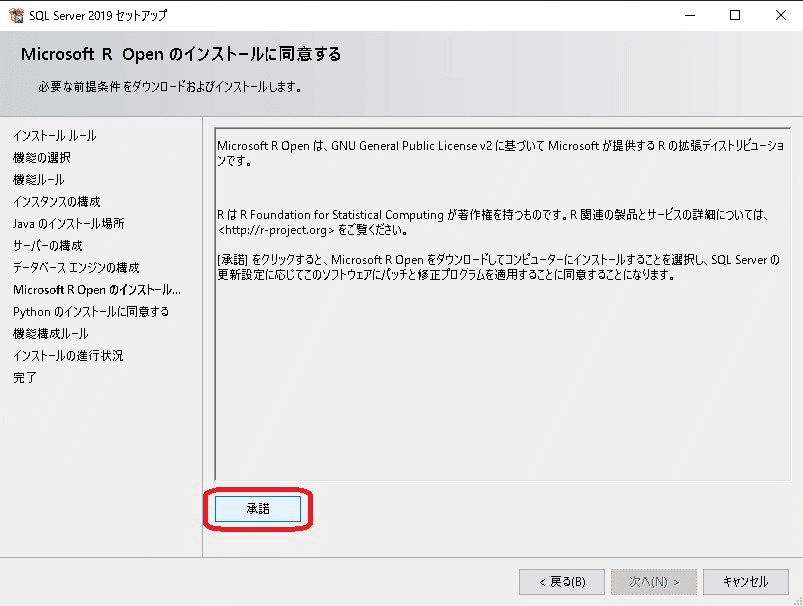
Task: Select the 機能の選択 step
Action: click(42, 158)
